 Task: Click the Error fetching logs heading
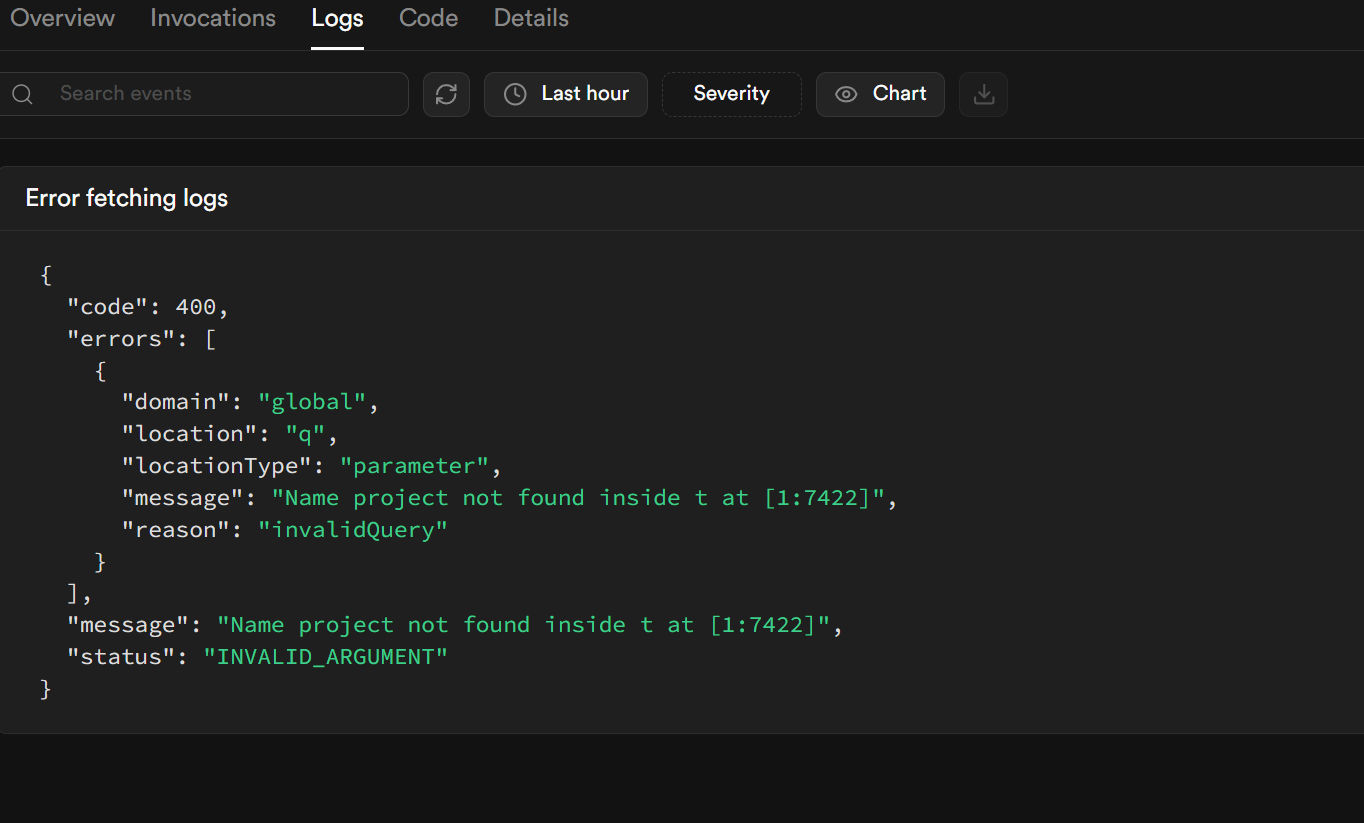click(127, 198)
